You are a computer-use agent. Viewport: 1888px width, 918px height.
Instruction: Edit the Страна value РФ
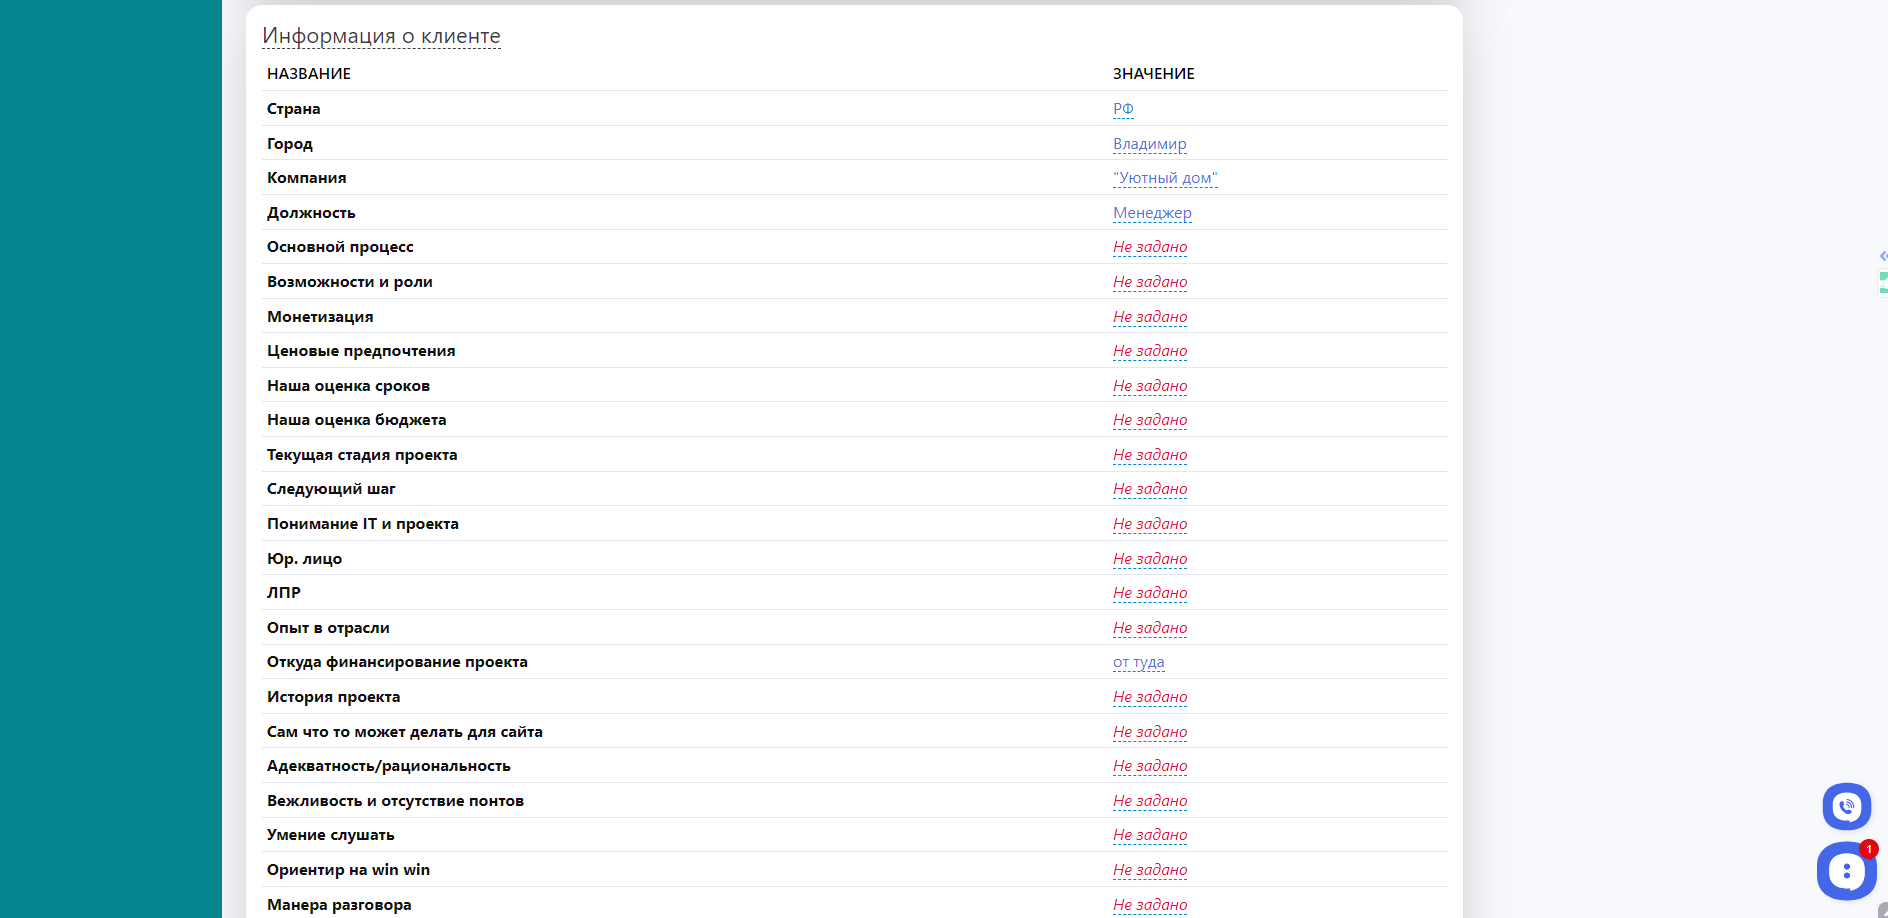[1123, 109]
